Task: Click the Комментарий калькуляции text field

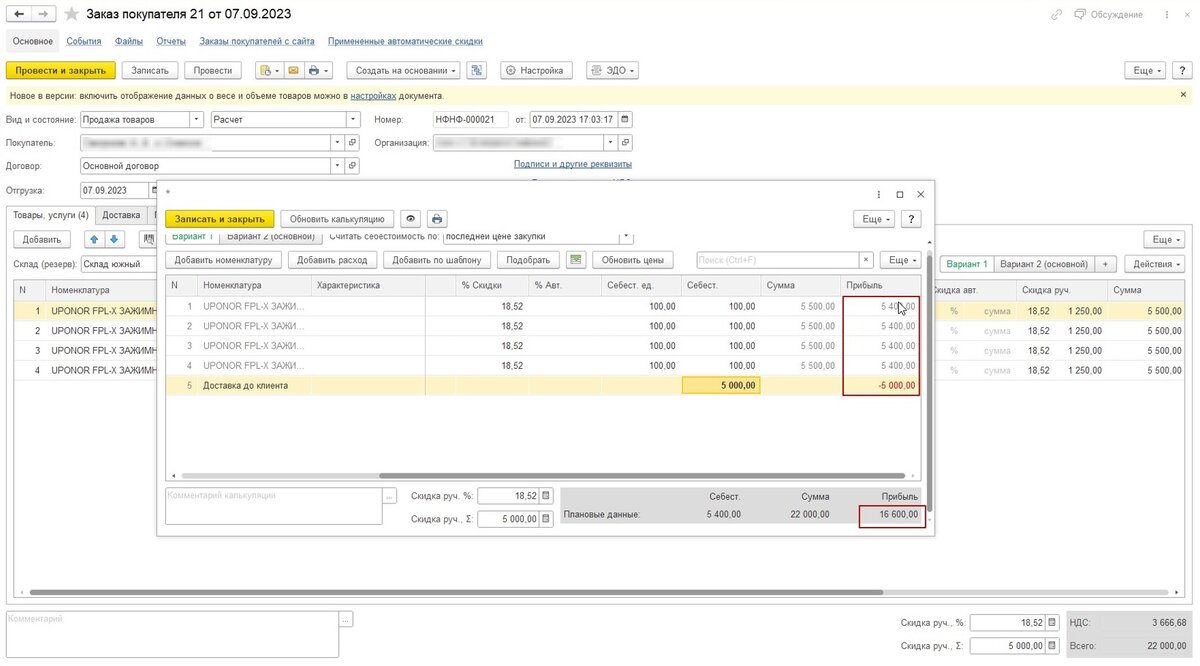Action: [273, 506]
